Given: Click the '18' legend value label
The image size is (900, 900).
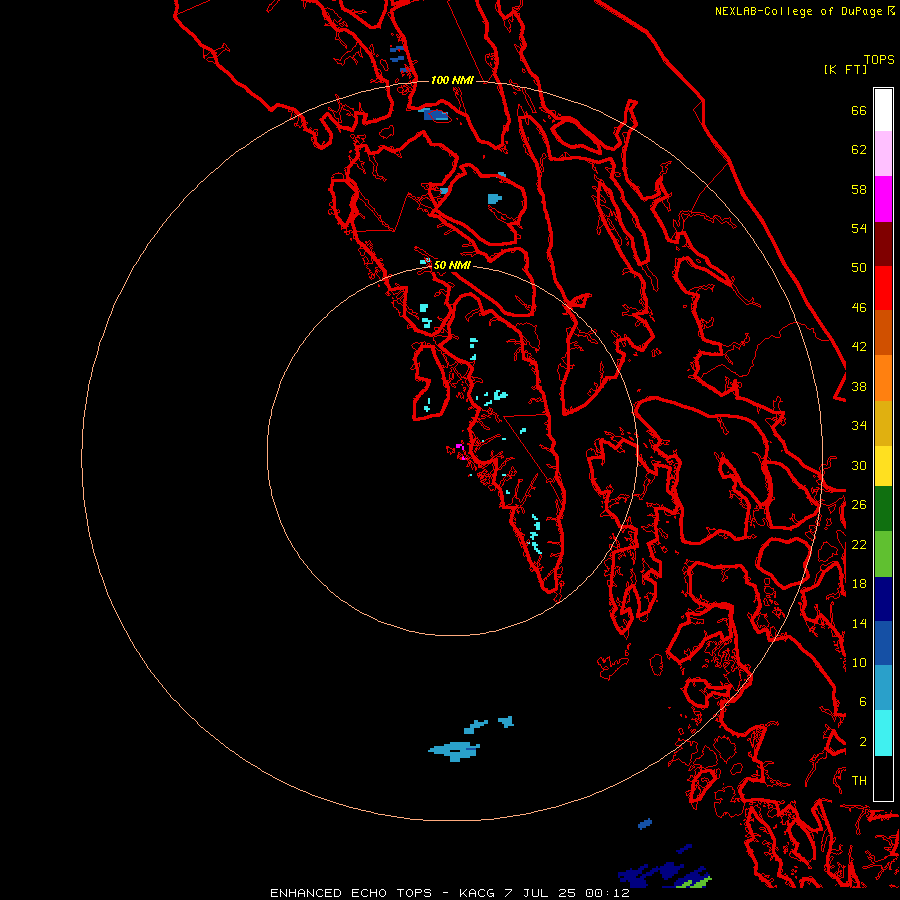Looking at the screenshot, I should [859, 584].
